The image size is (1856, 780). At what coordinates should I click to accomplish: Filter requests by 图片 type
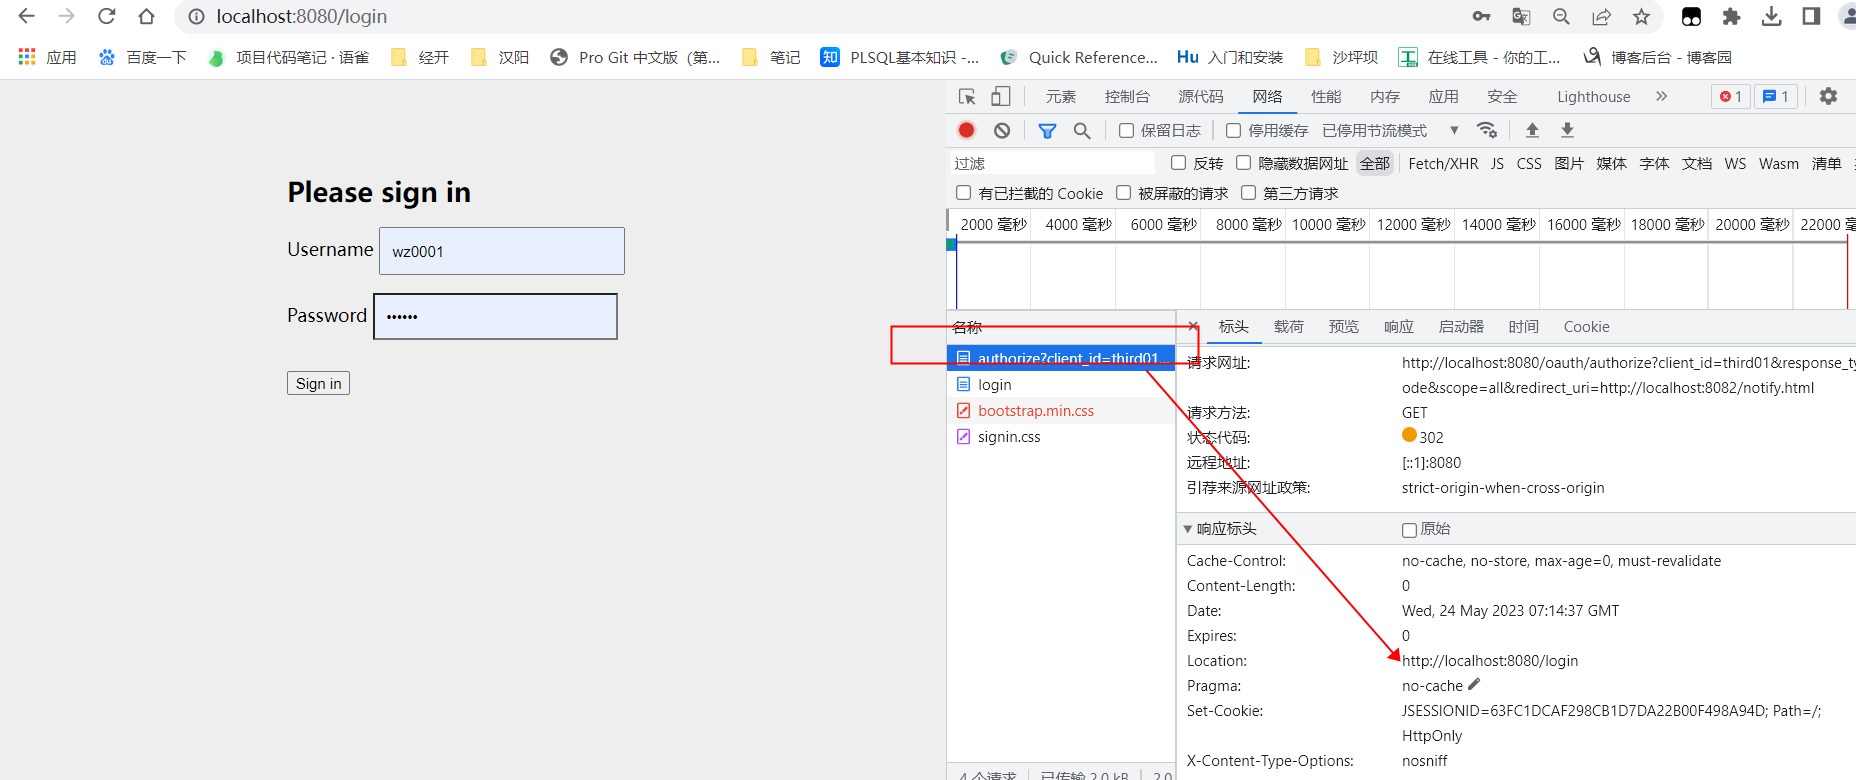click(x=1568, y=163)
